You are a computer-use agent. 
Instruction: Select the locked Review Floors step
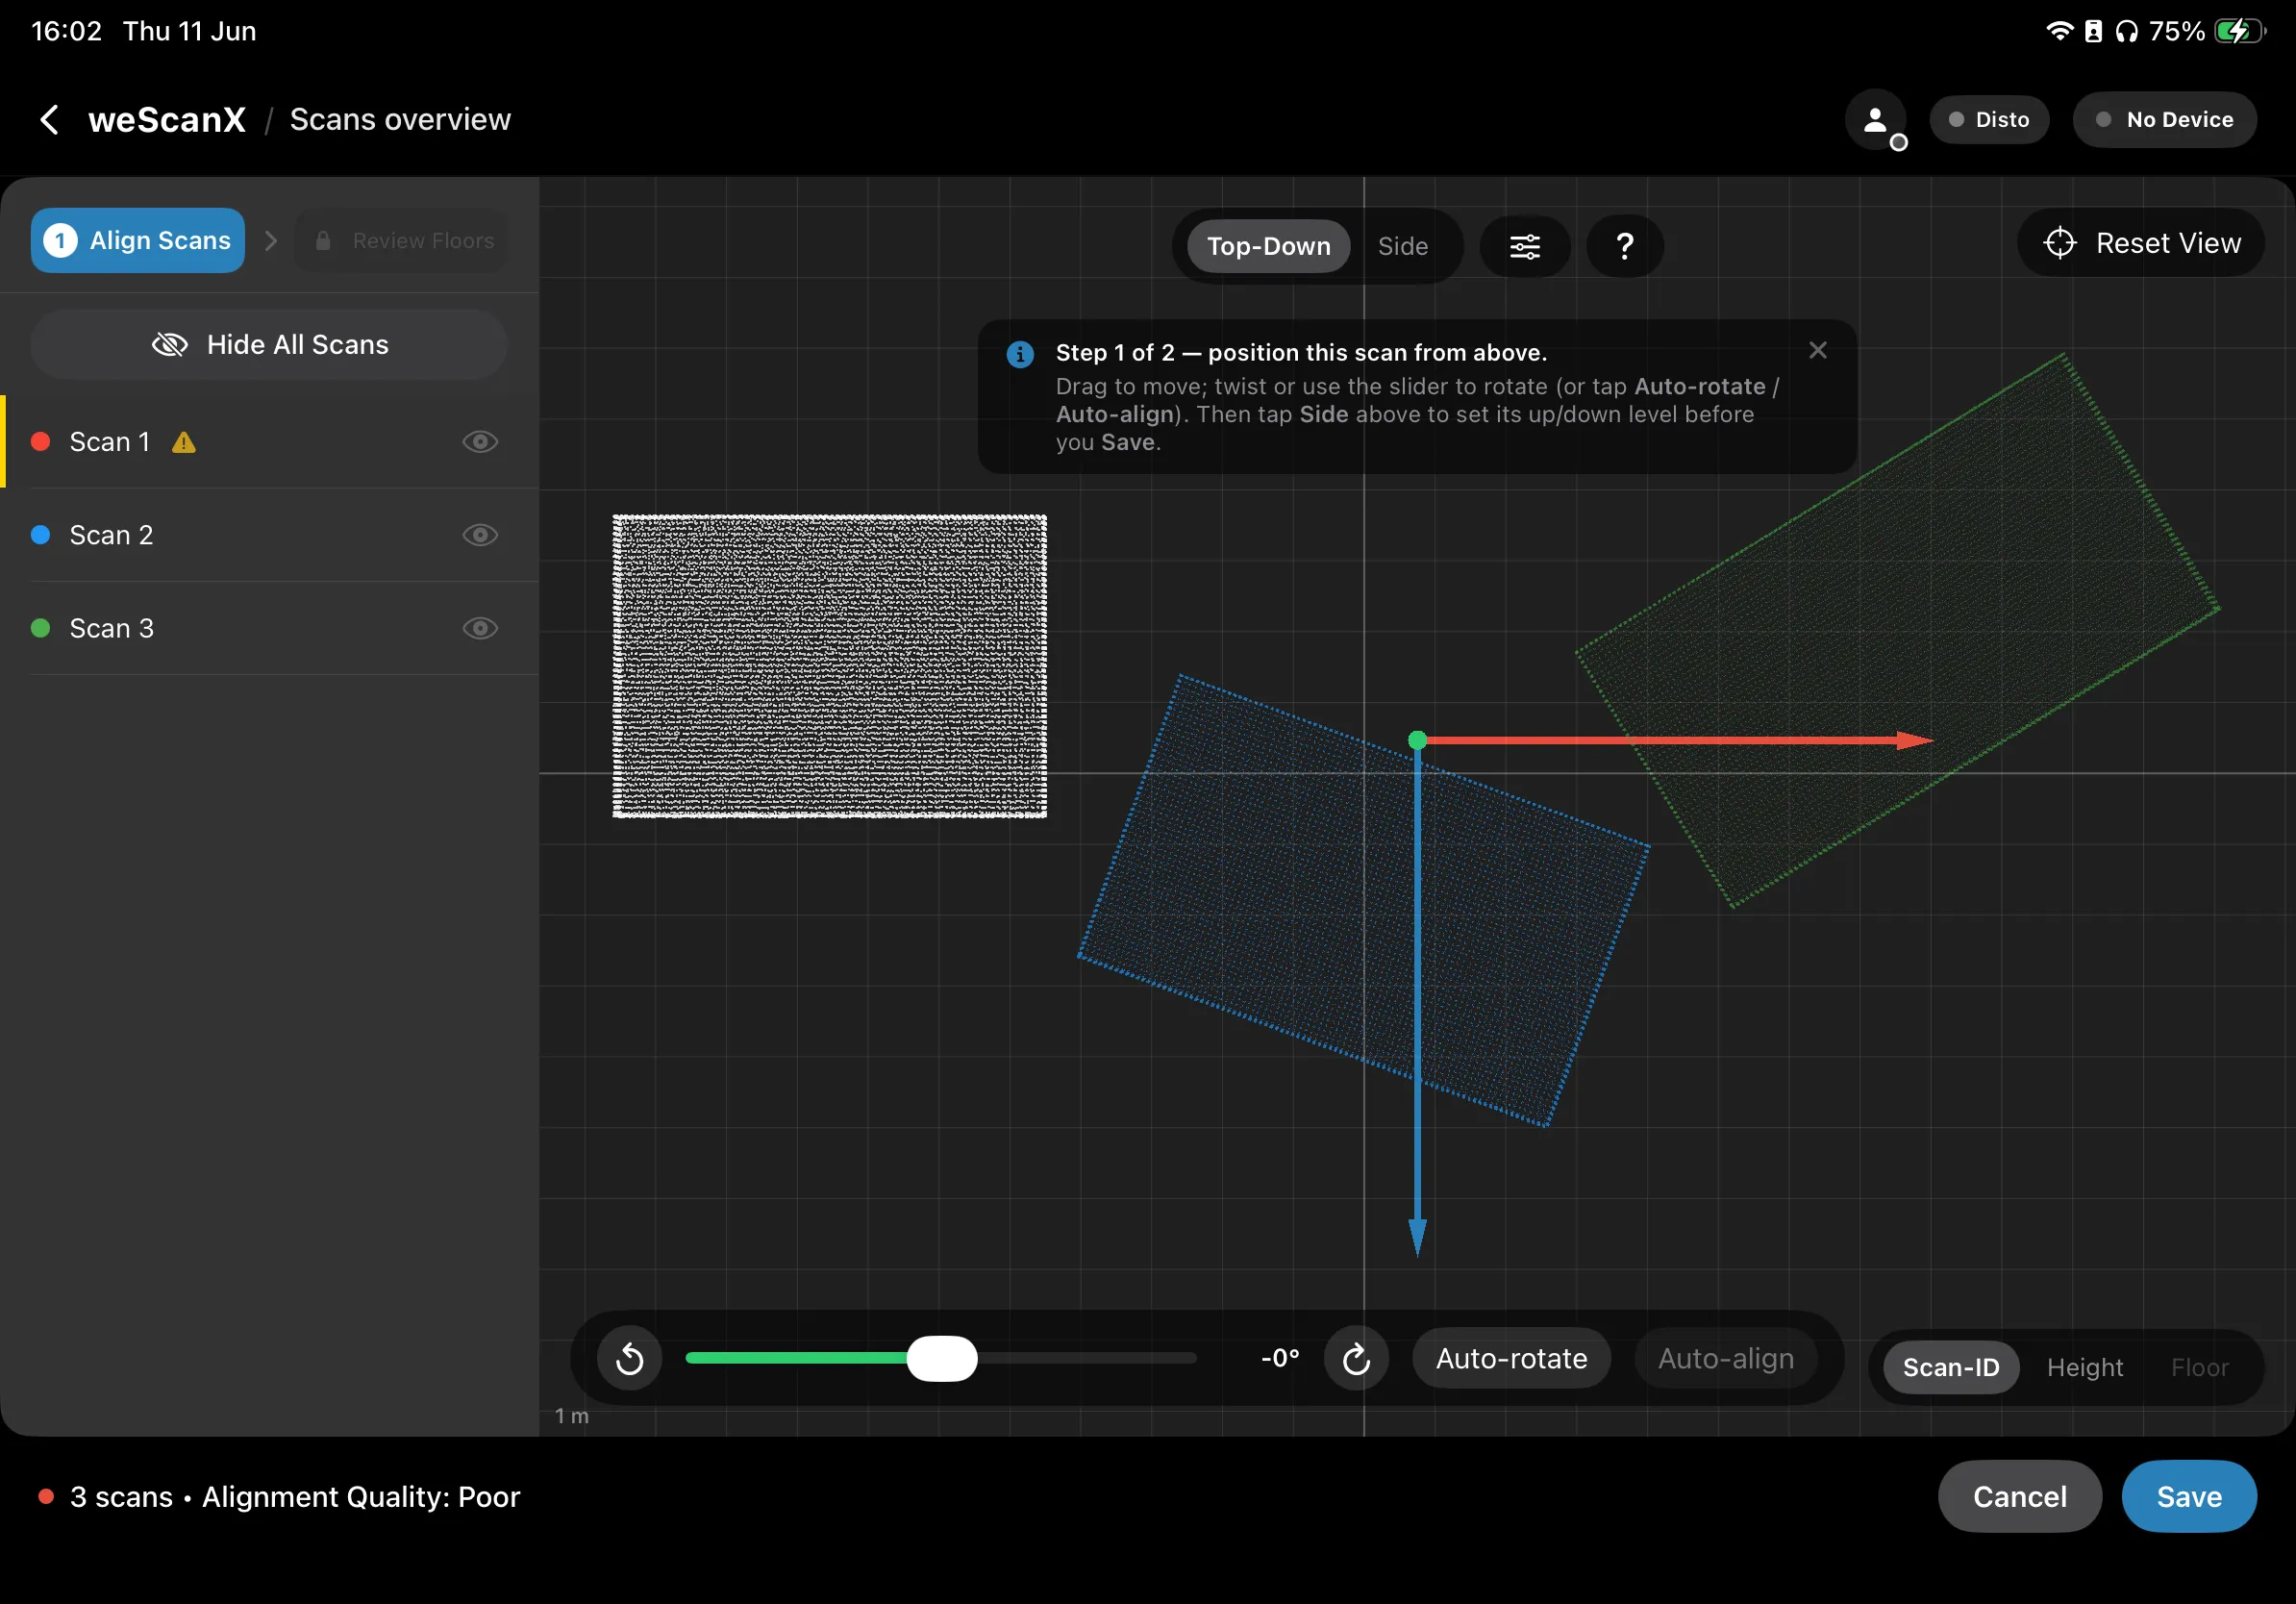(401, 241)
